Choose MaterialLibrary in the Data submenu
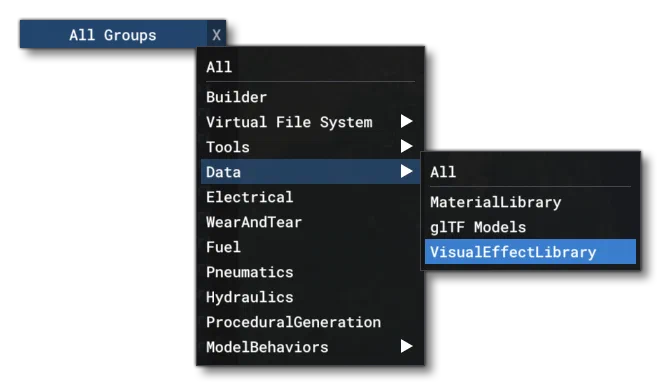This screenshot has width=661, height=386. [x=530, y=202]
